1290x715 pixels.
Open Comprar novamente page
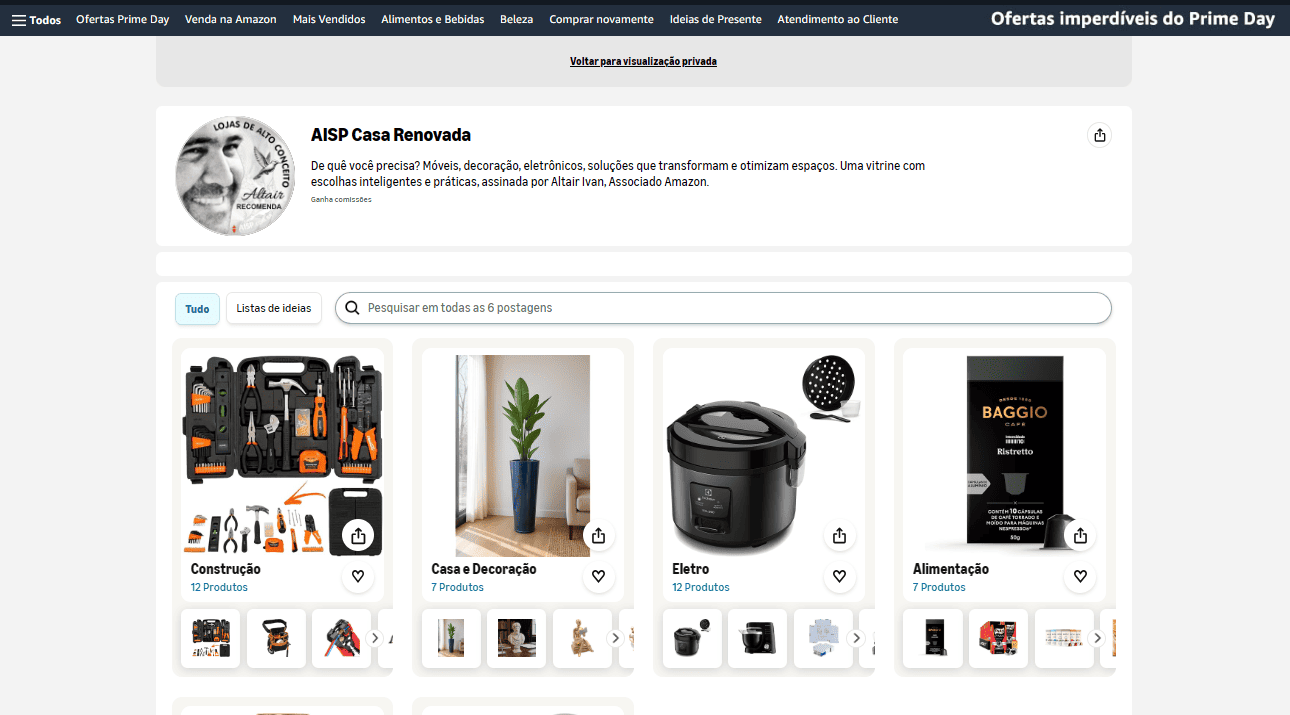point(601,19)
